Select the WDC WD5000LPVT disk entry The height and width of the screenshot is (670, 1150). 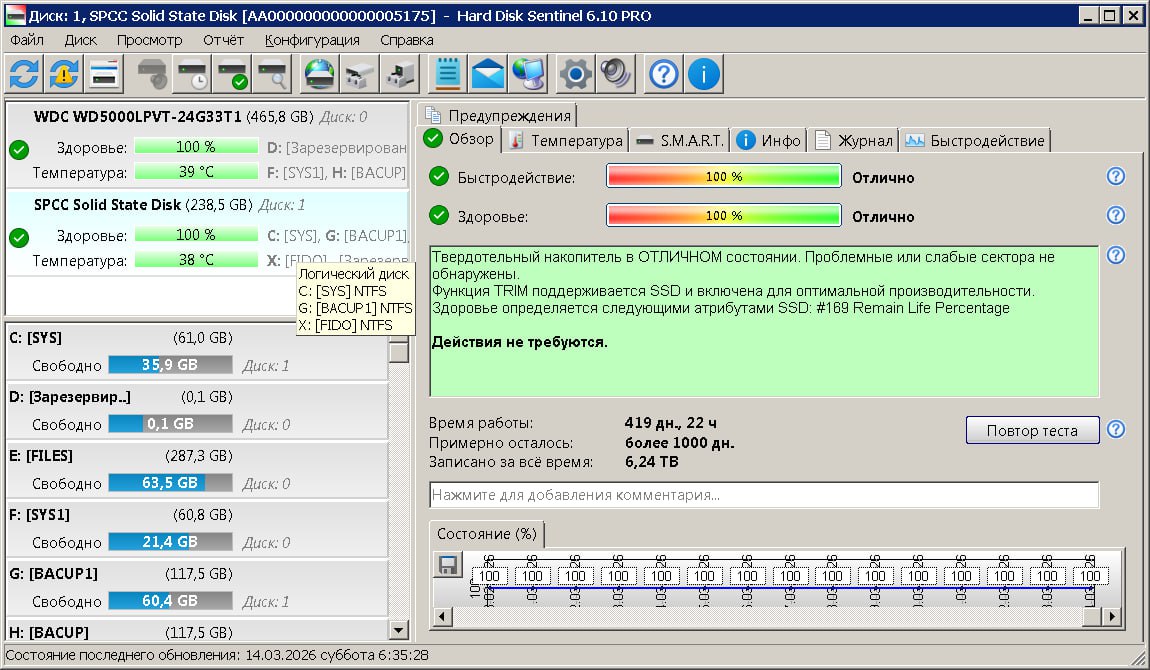coord(140,117)
